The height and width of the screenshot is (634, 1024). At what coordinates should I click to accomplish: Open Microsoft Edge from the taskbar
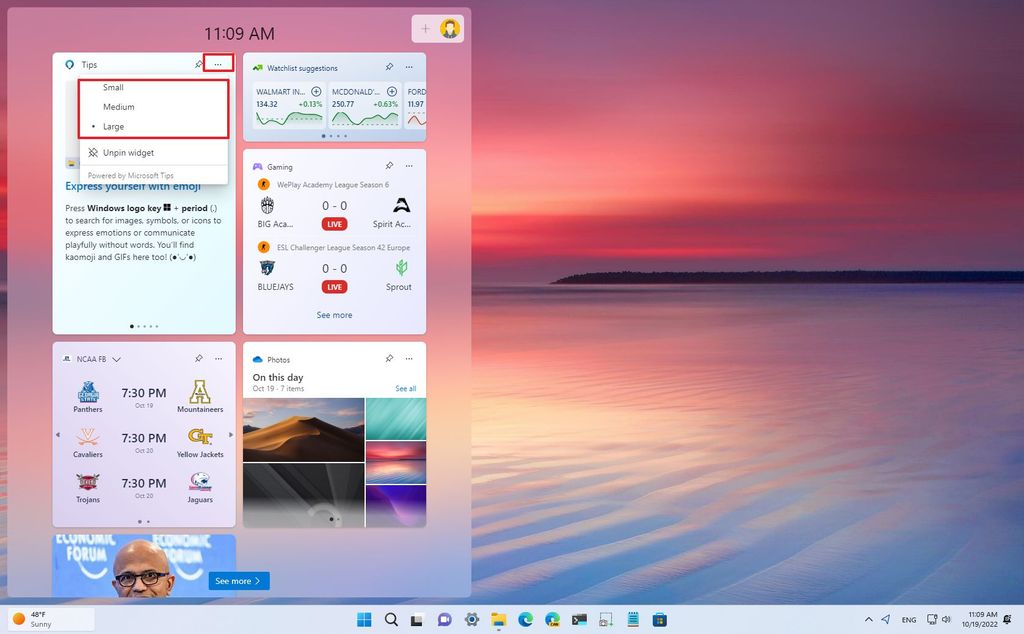(525, 619)
